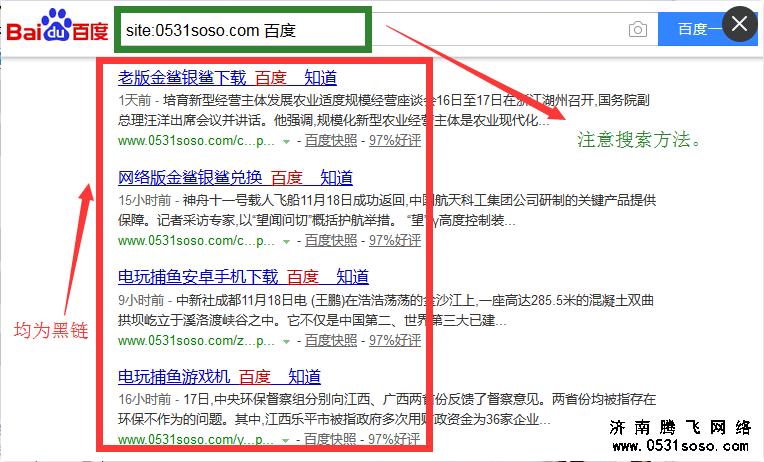The width and height of the screenshot is (764, 462).
Task: Click snippet text starting 1天前 - 培育新型经营主体
Action: coord(384,110)
